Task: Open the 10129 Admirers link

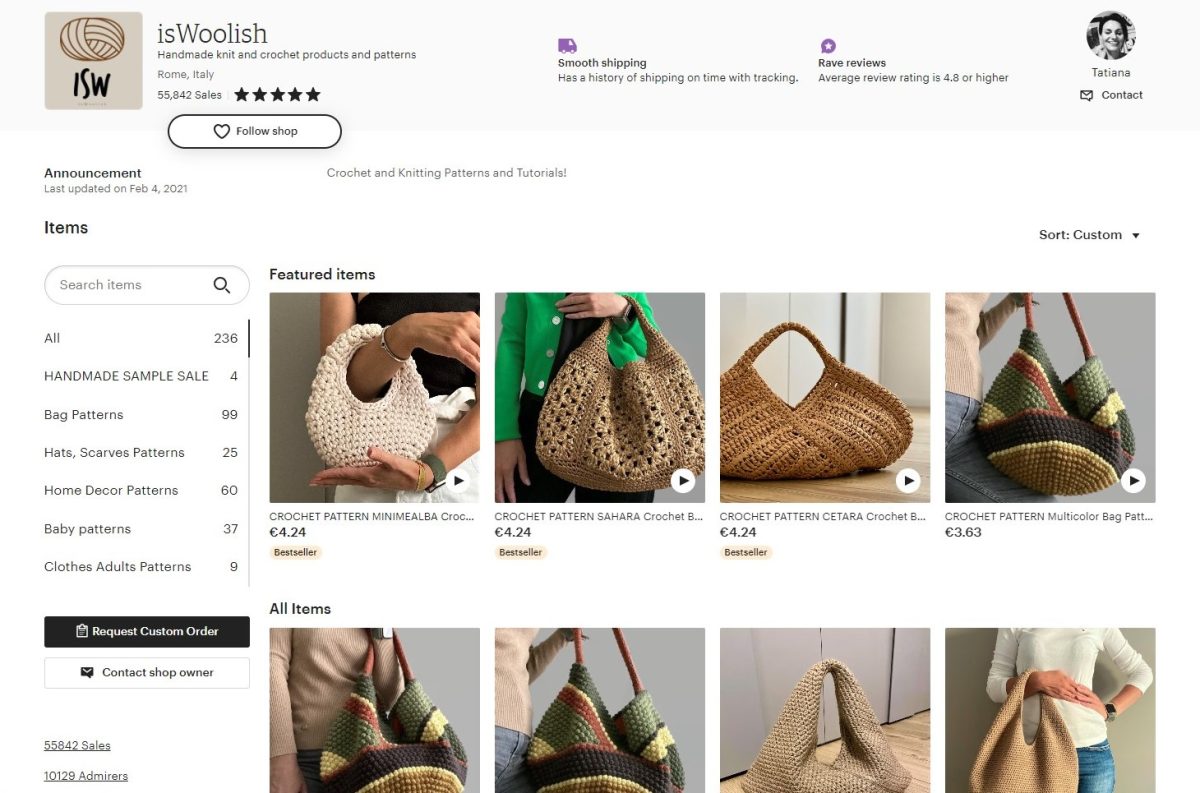Action: click(x=86, y=775)
